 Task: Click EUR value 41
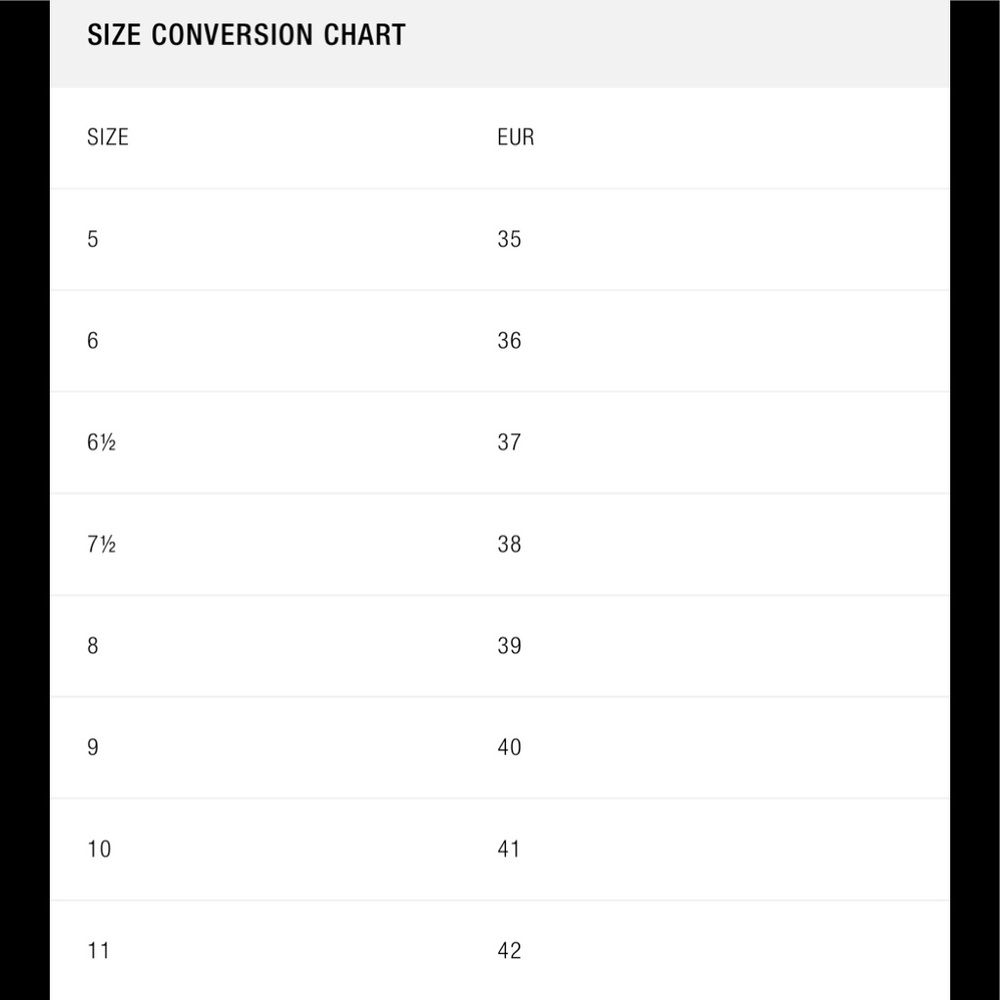(x=508, y=849)
